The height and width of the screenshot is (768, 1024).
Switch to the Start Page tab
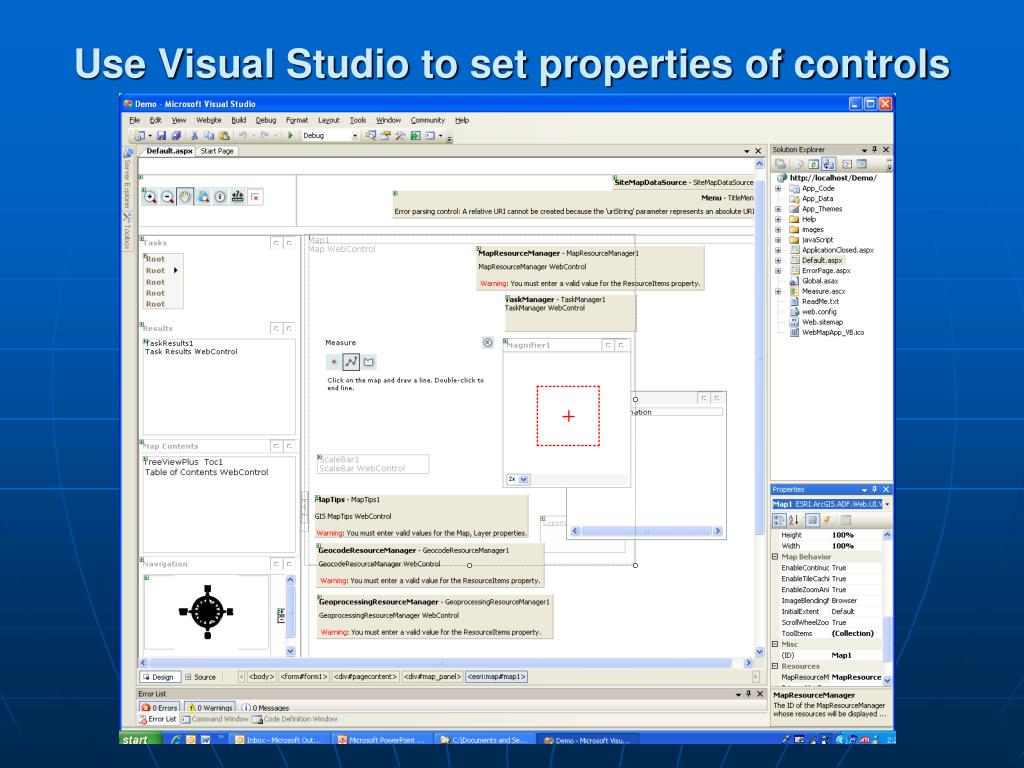tap(217, 151)
